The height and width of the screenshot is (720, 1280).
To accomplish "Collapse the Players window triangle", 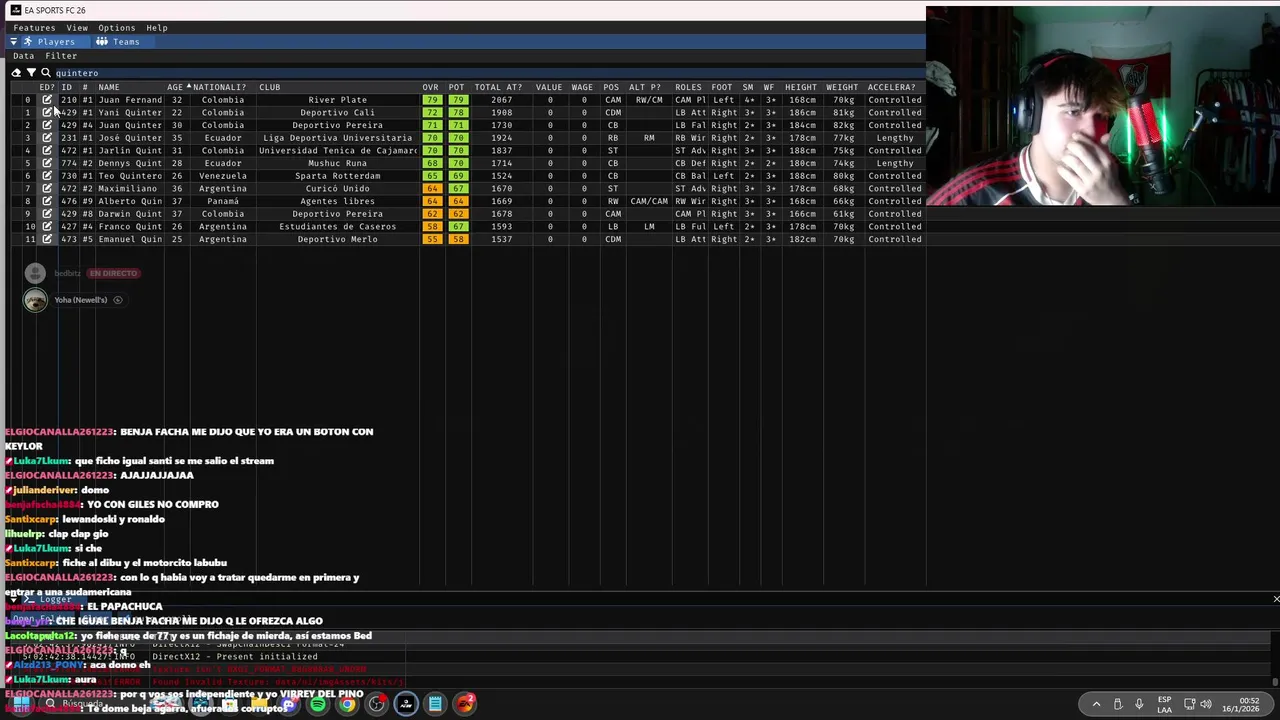I will tap(14, 42).
